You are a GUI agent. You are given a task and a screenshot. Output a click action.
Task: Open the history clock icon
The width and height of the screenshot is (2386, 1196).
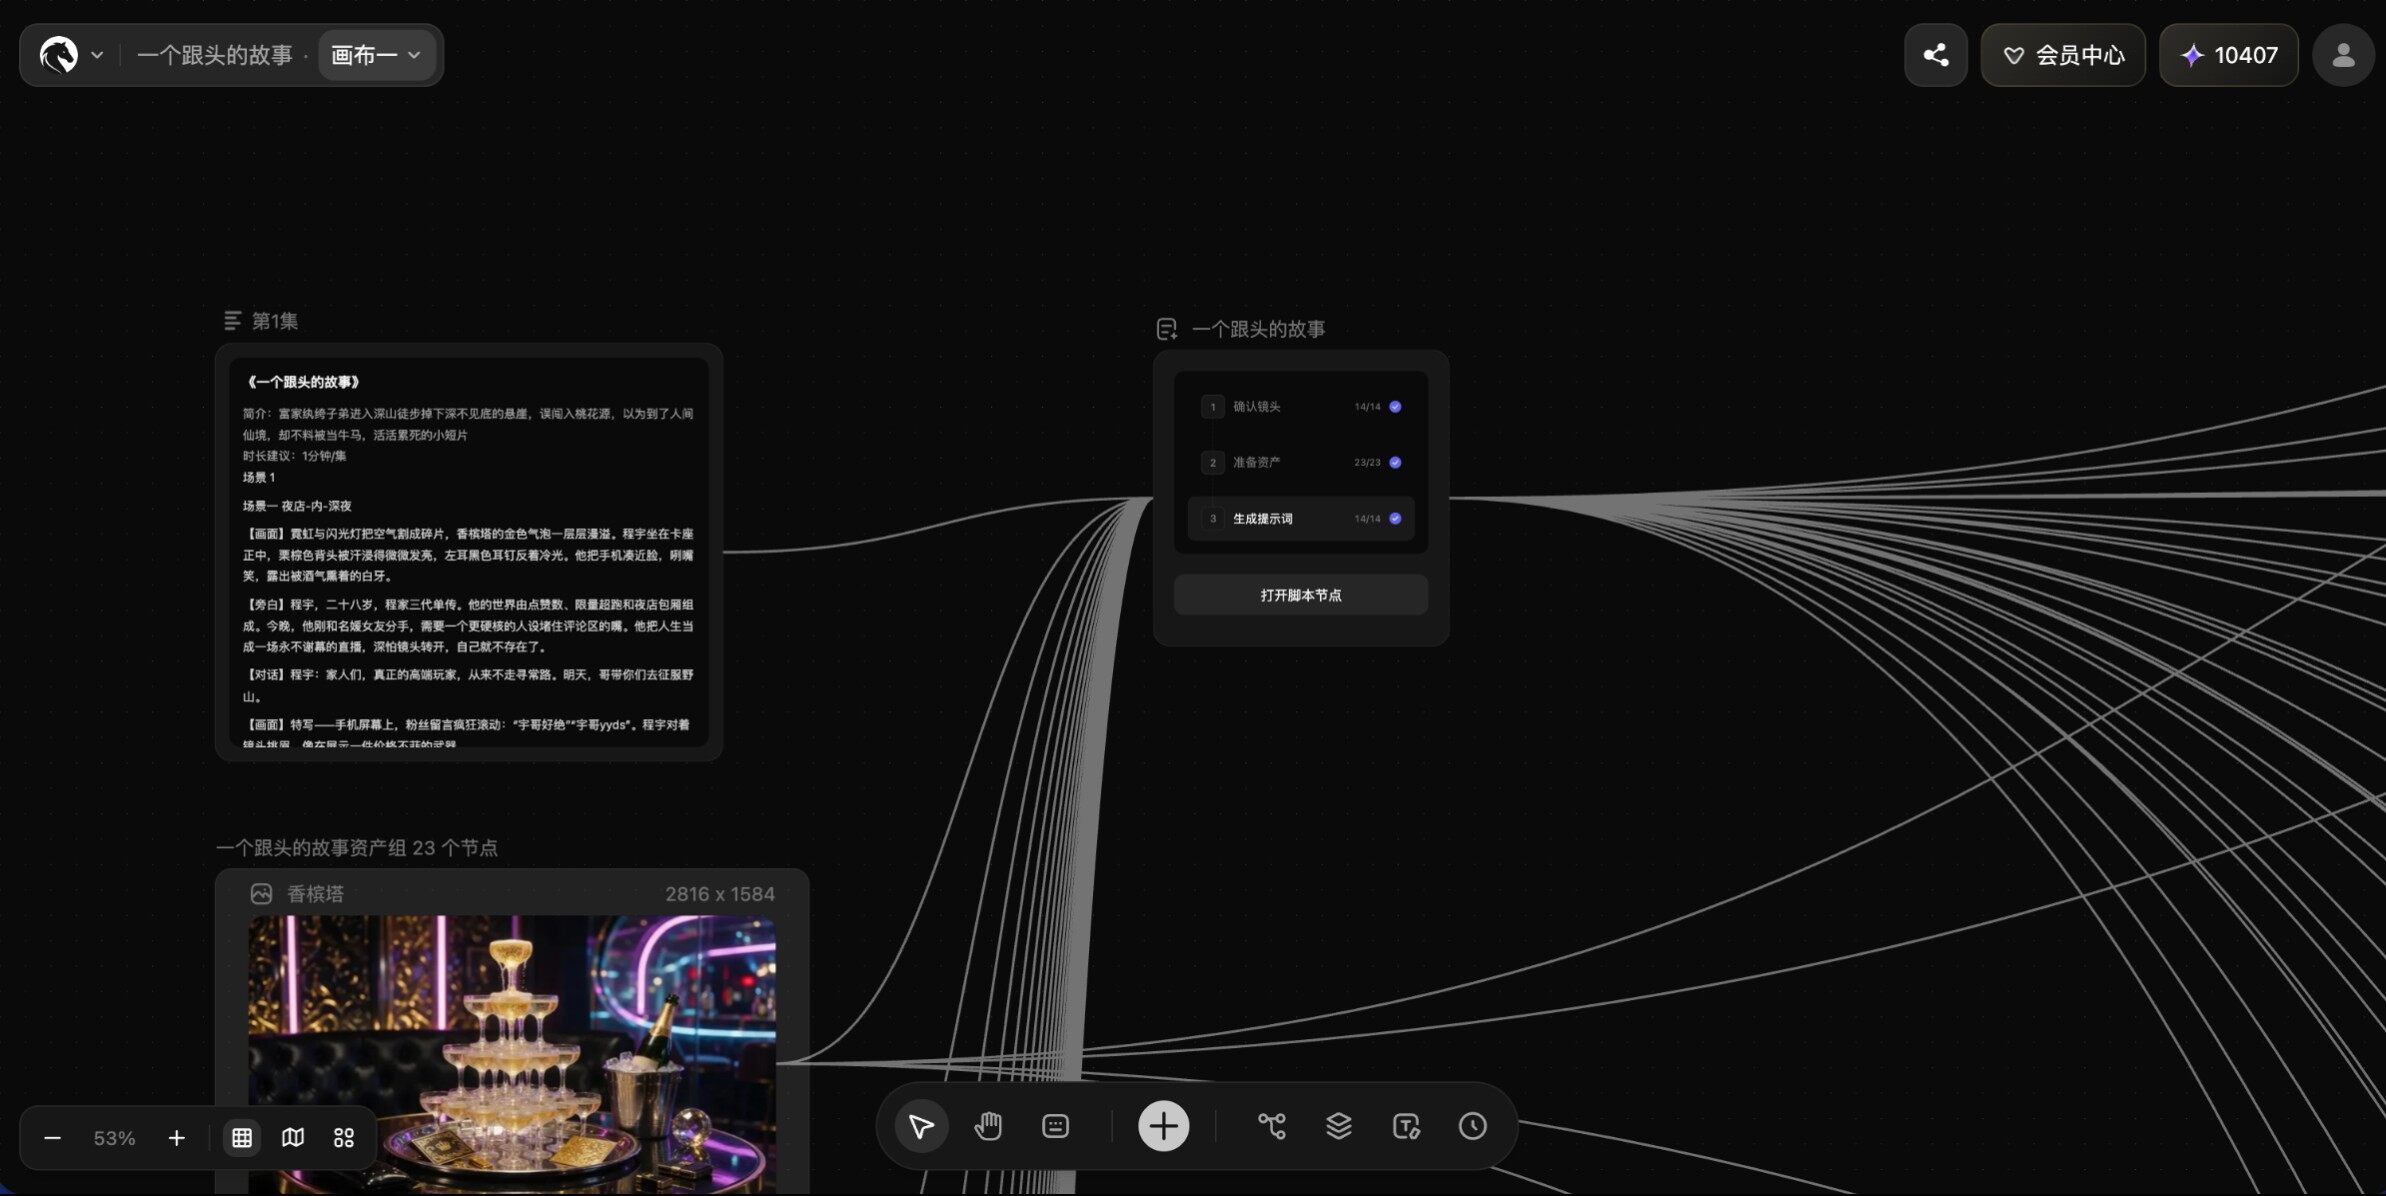point(1473,1127)
